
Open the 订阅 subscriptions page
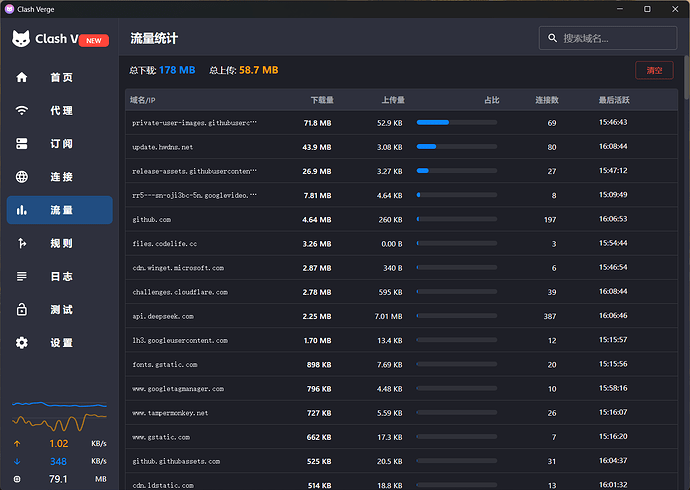pyautogui.click(x=59, y=143)
